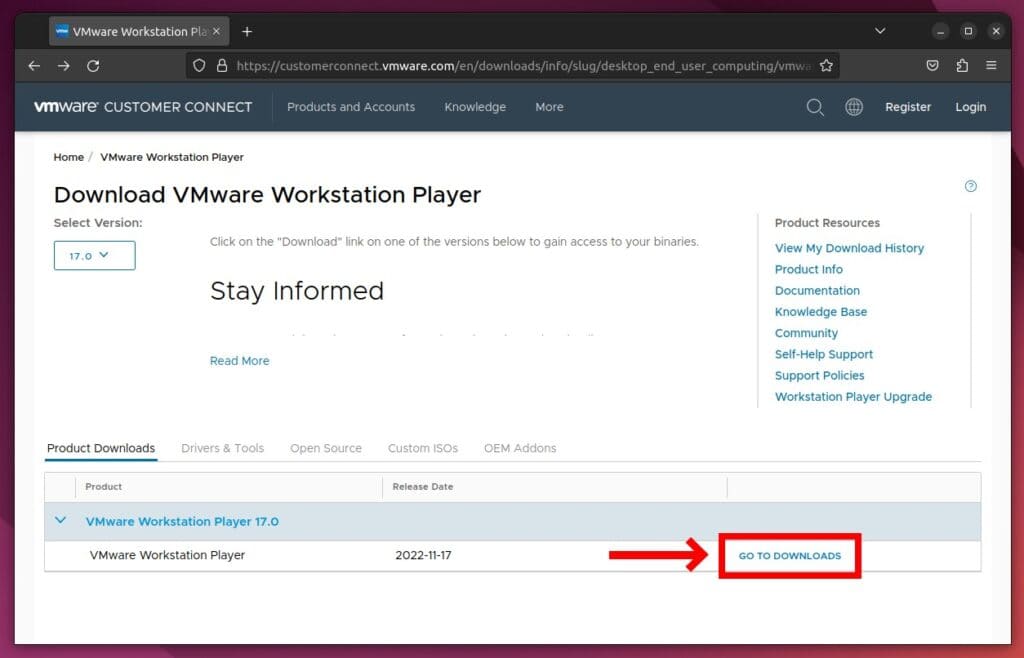Open Firefox's shield tracking protection icon
The width and height of the screenshot is (1024, 658).
[x=199, y=64]
